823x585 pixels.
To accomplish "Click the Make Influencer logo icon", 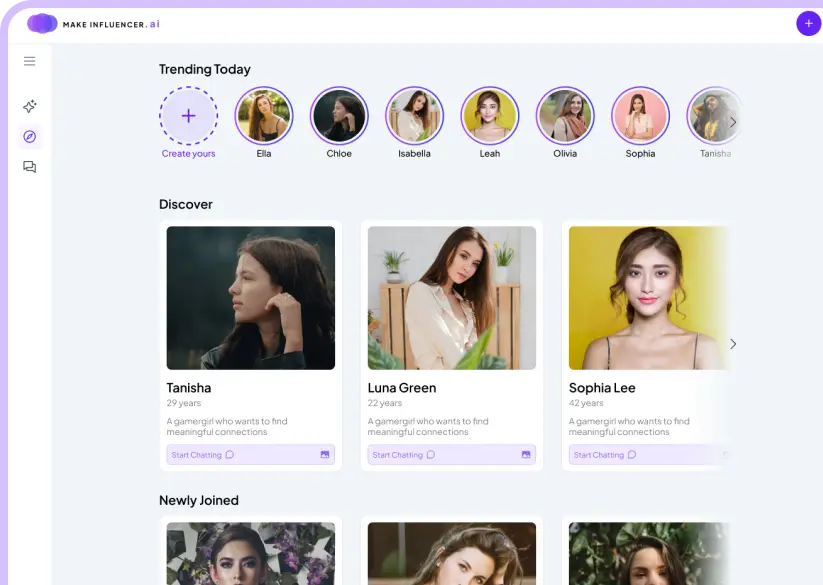I will point(41,22).
